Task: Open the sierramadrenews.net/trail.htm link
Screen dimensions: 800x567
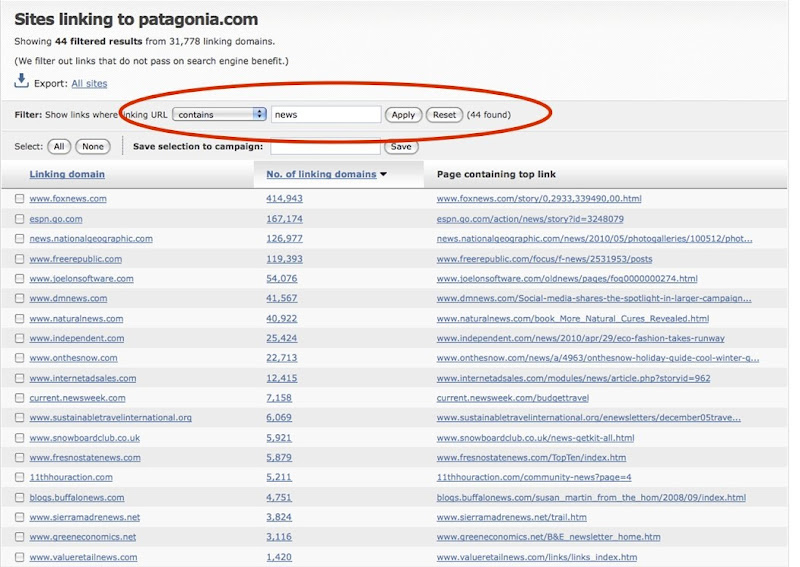Action: point(511,517)
